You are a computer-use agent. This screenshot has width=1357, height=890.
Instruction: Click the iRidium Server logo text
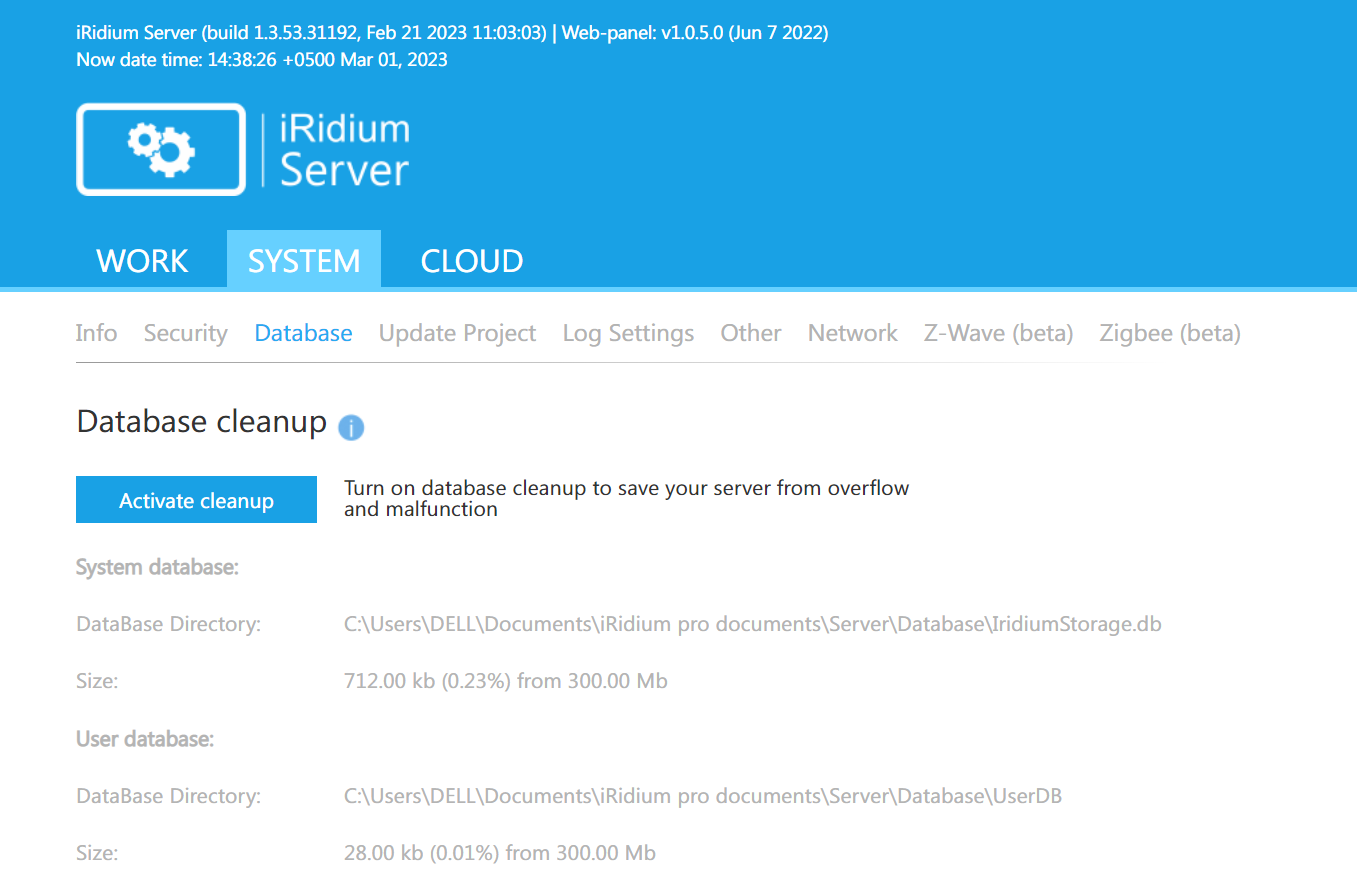(344, 150)
